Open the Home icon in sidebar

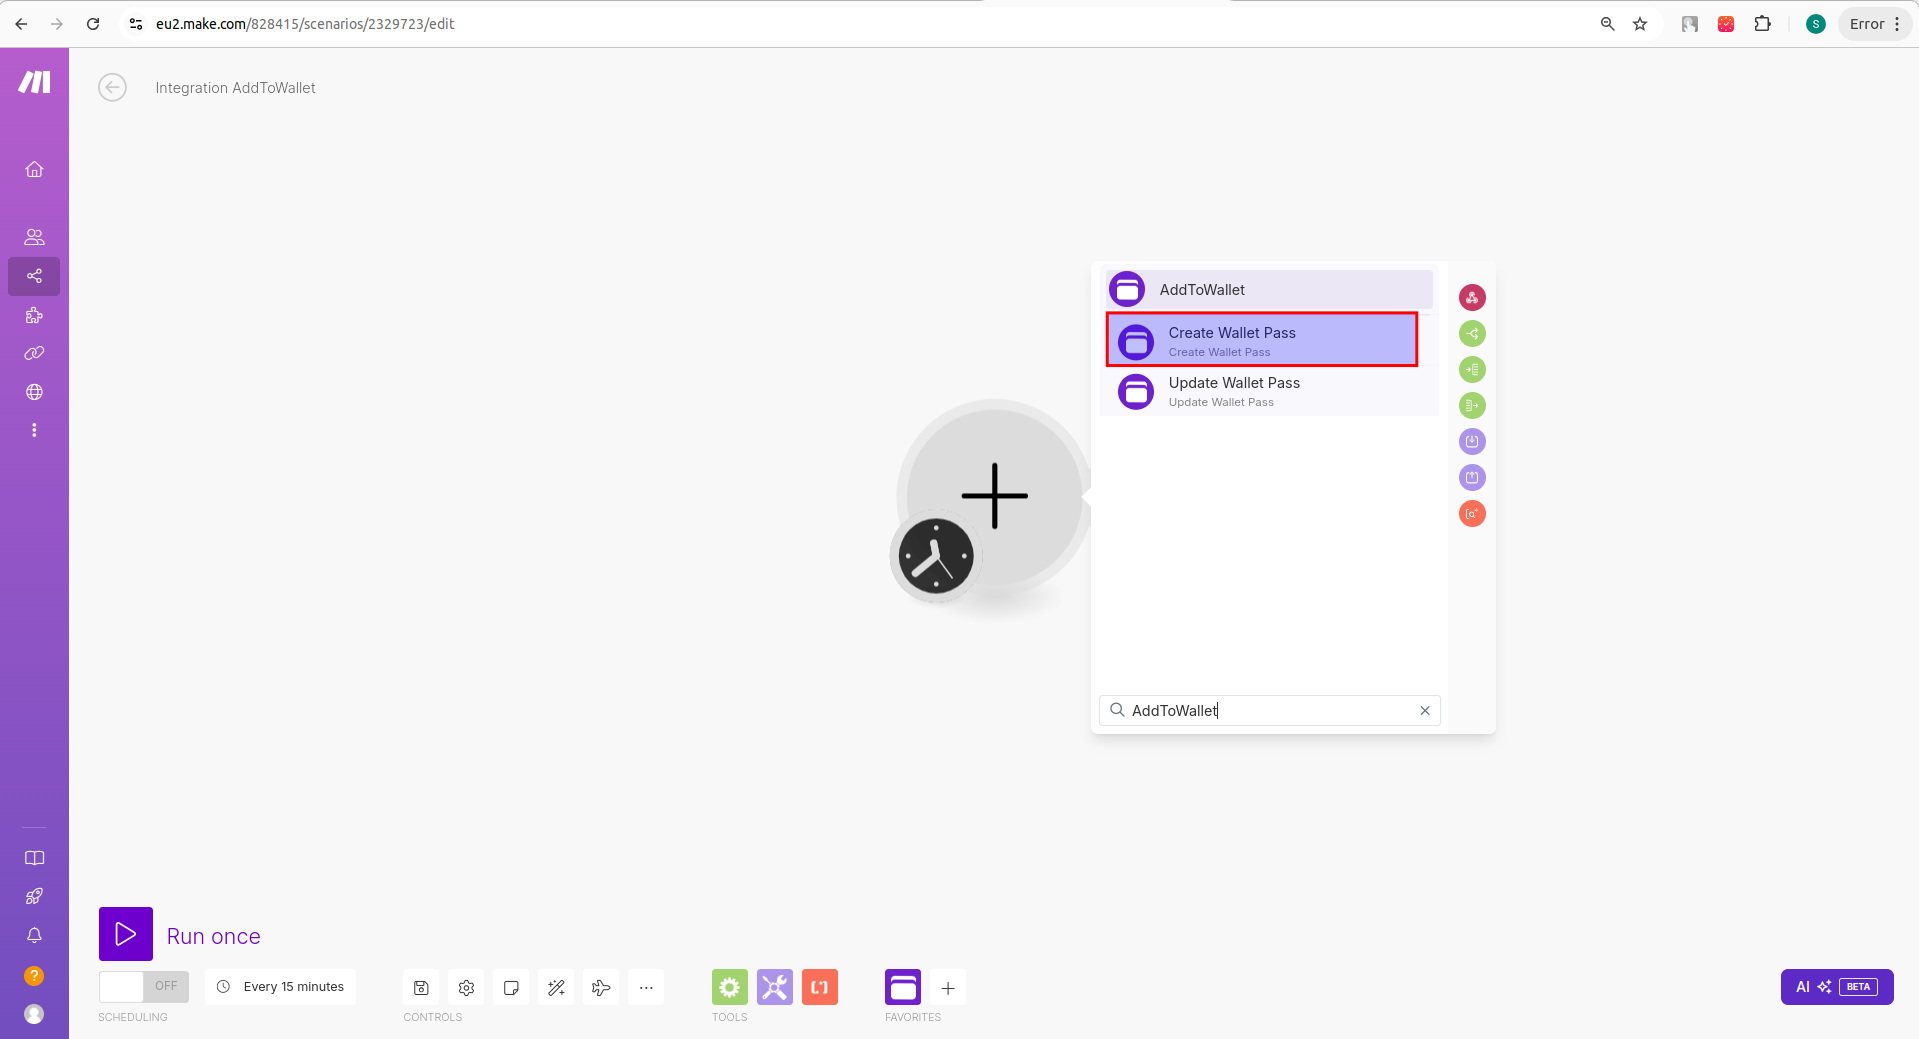click(34, 169)
